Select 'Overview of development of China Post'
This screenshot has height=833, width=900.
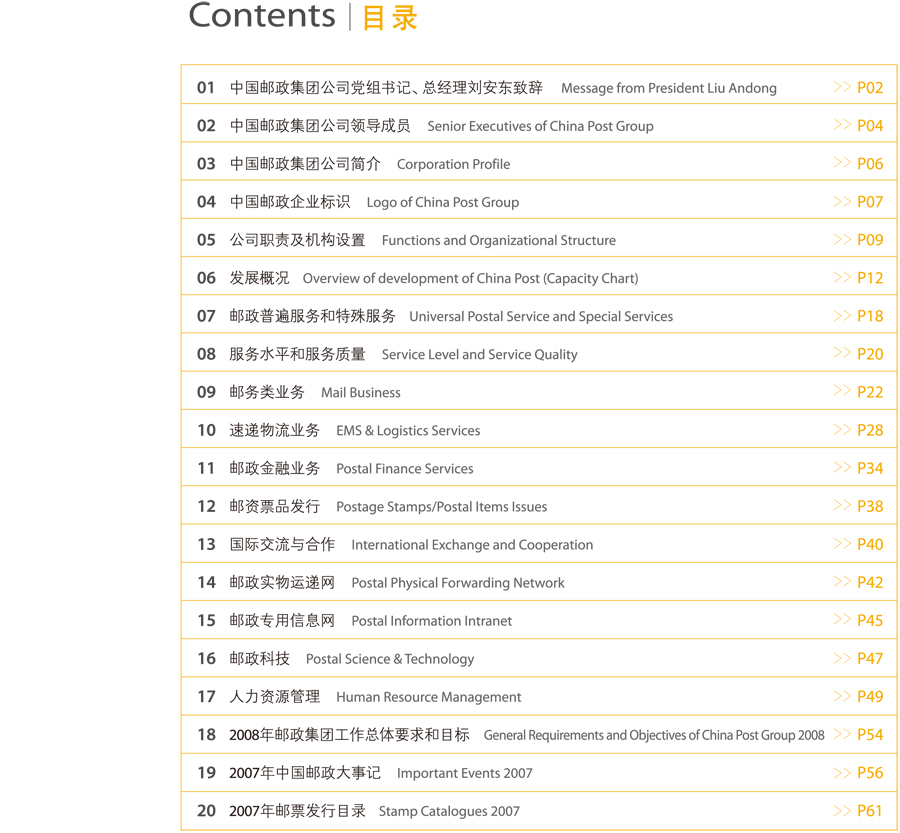pos(421,278)
